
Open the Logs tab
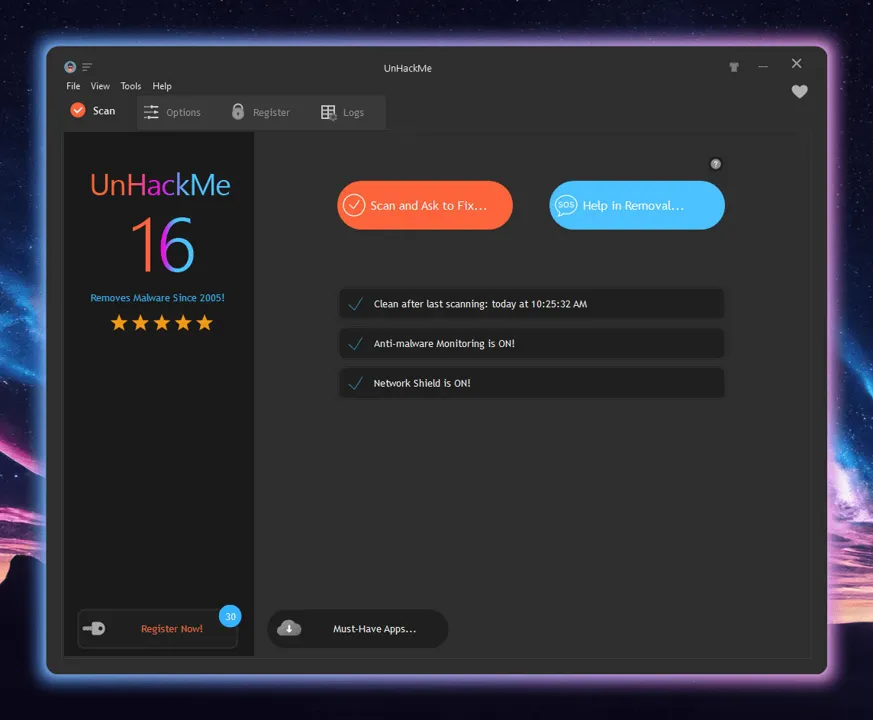click(x=342, y=112)
